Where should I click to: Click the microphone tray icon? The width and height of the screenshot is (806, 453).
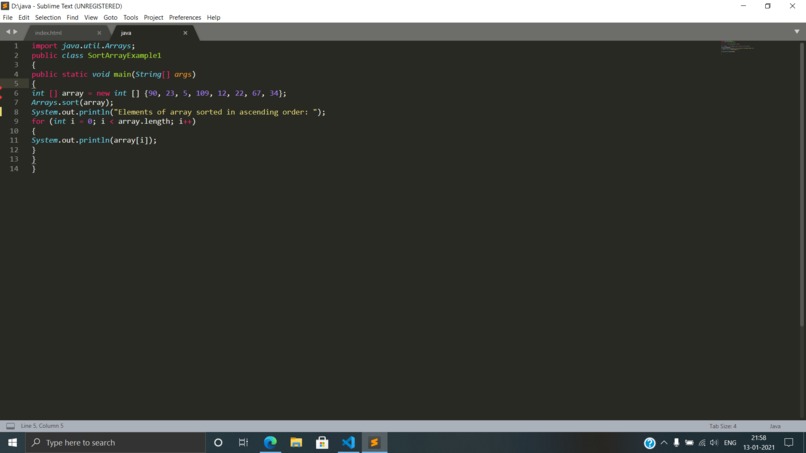click(x=676, y=443)
